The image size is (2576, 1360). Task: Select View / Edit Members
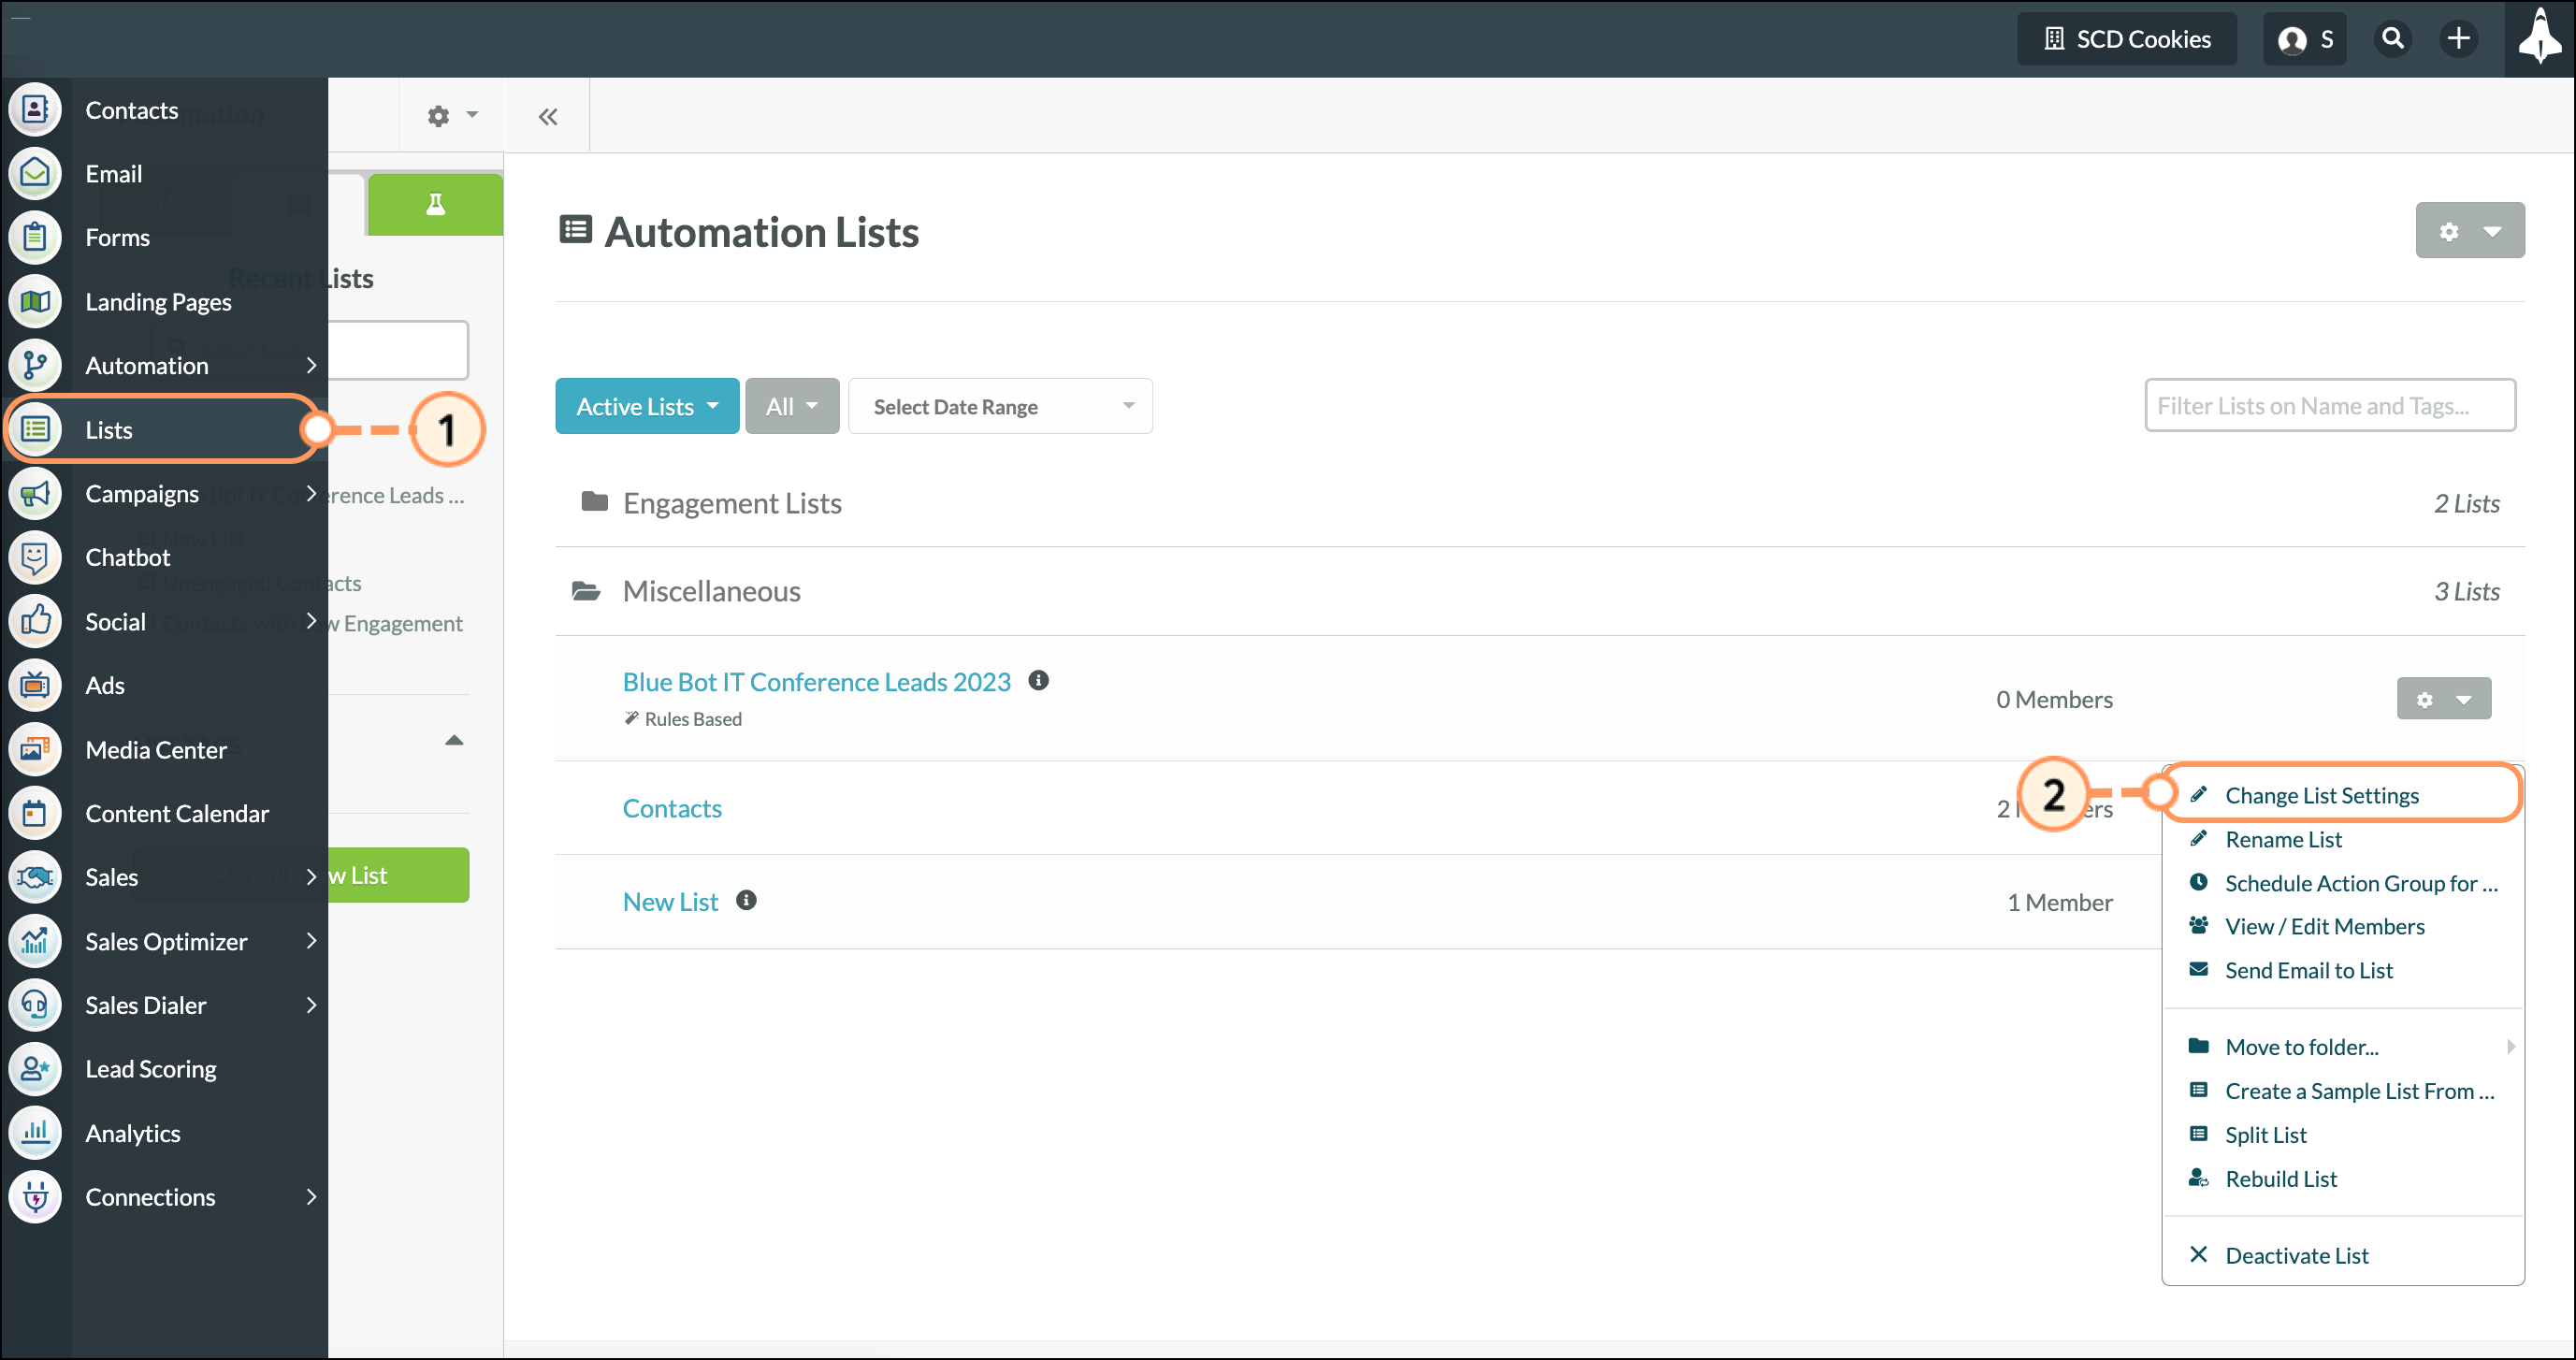[2325, 926]
